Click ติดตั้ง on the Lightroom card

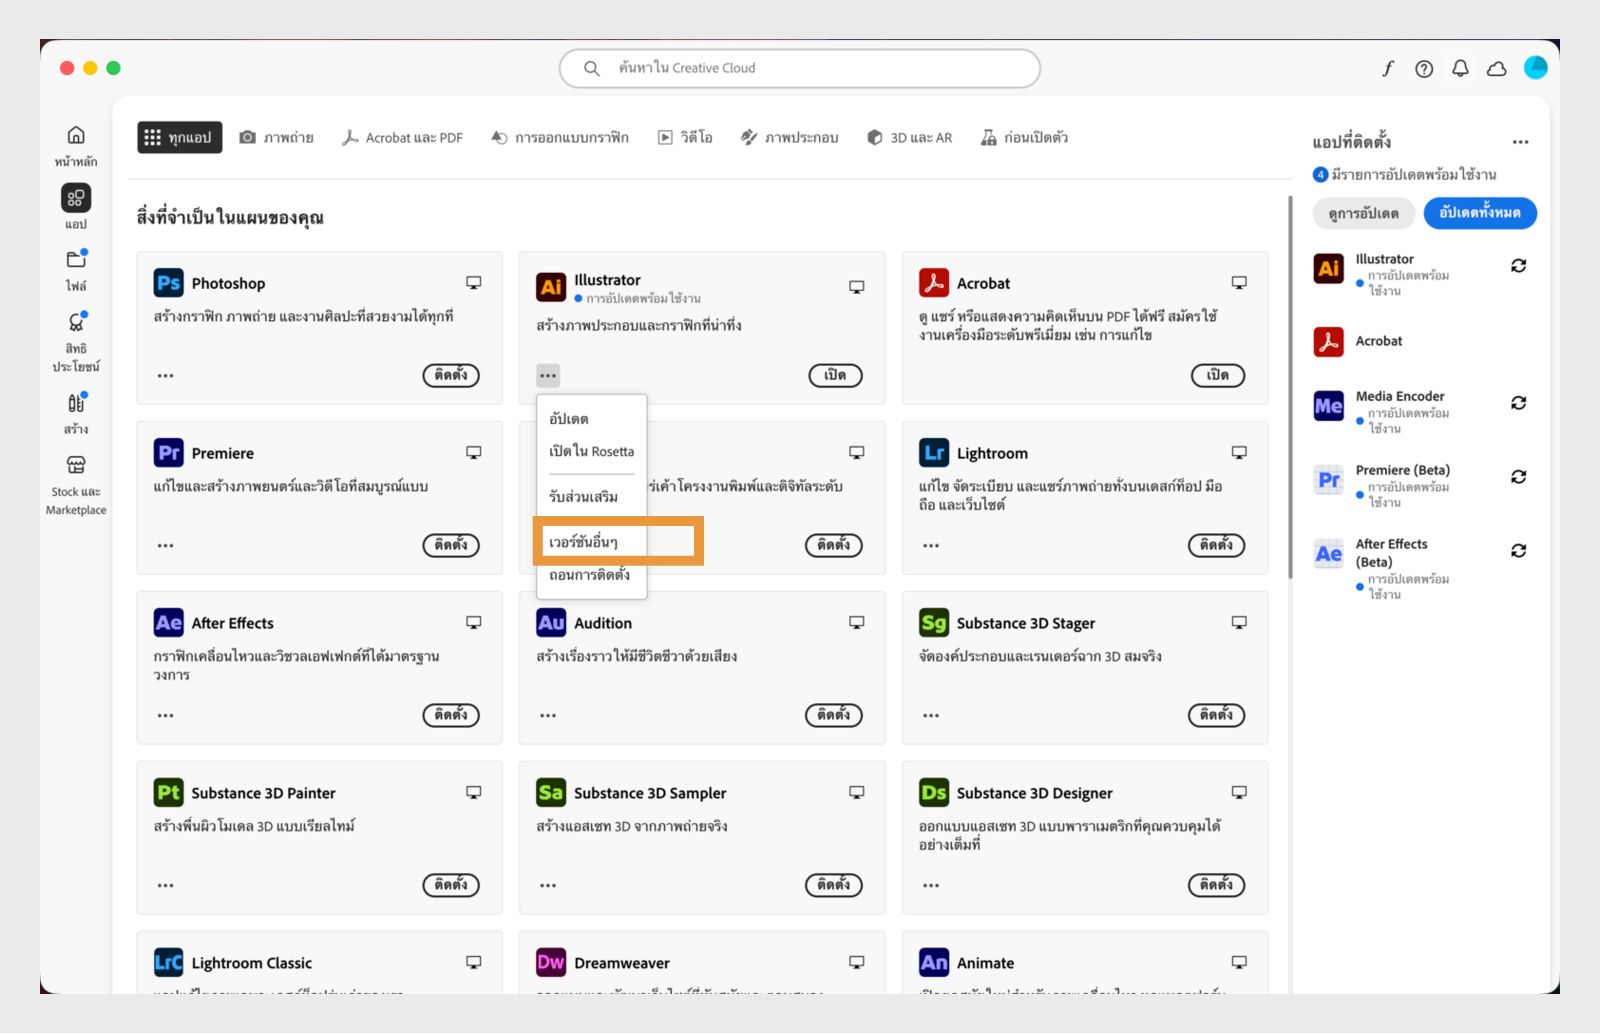[x=1217, y=545]
